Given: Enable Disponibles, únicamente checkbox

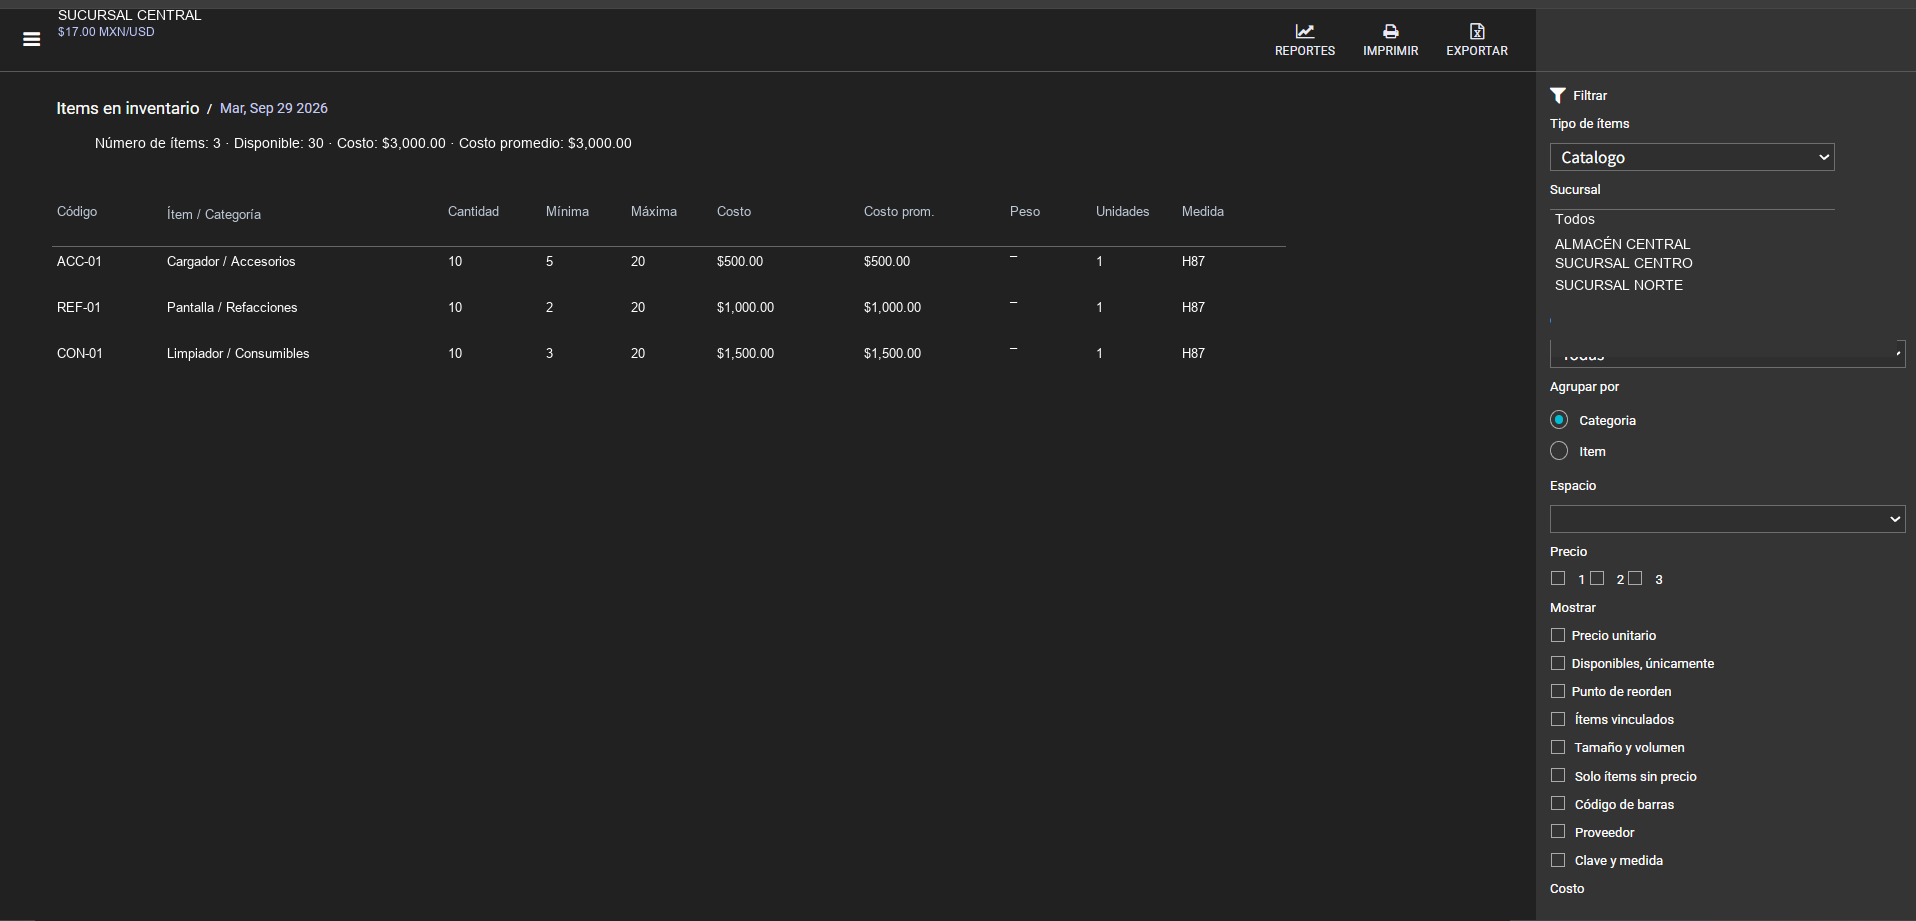Looking at the screenshot, I should 1558,663.
